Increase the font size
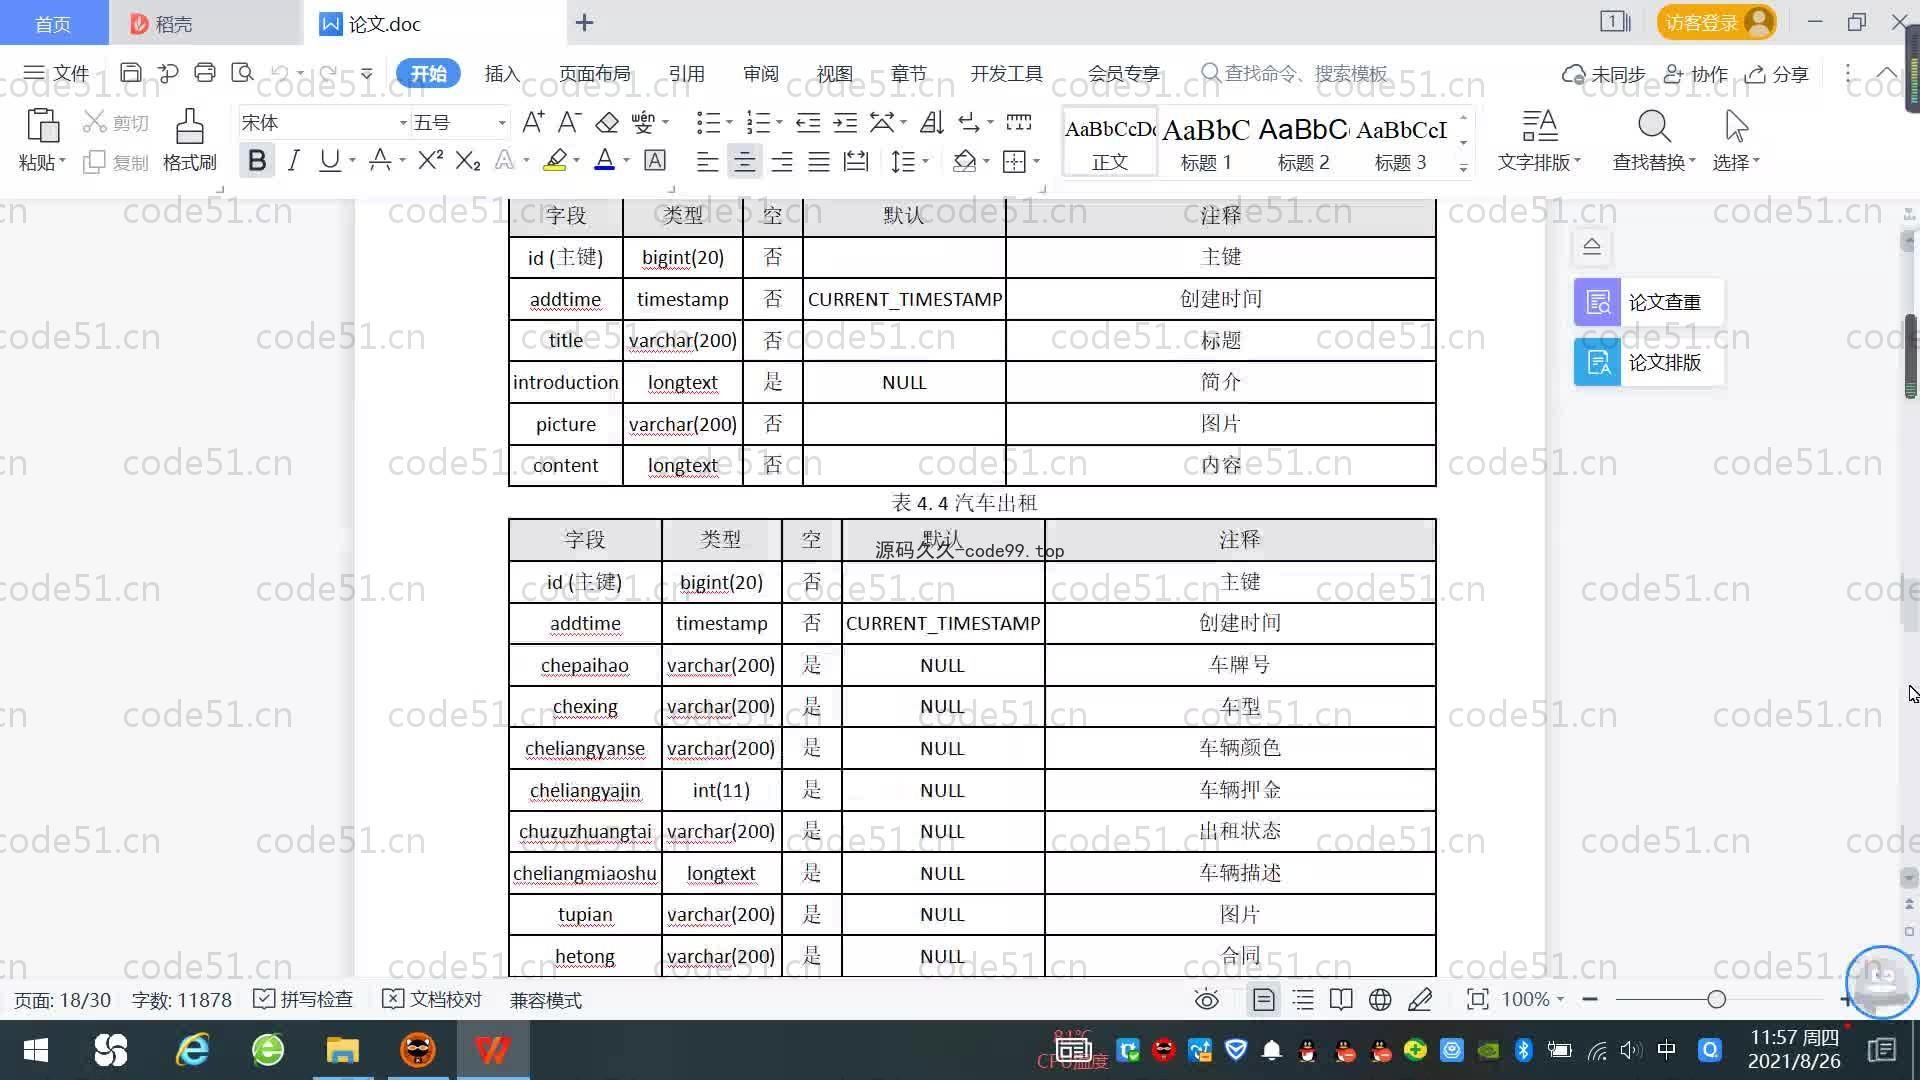This screenshot has width=1920, height=1080. (533, 123)
